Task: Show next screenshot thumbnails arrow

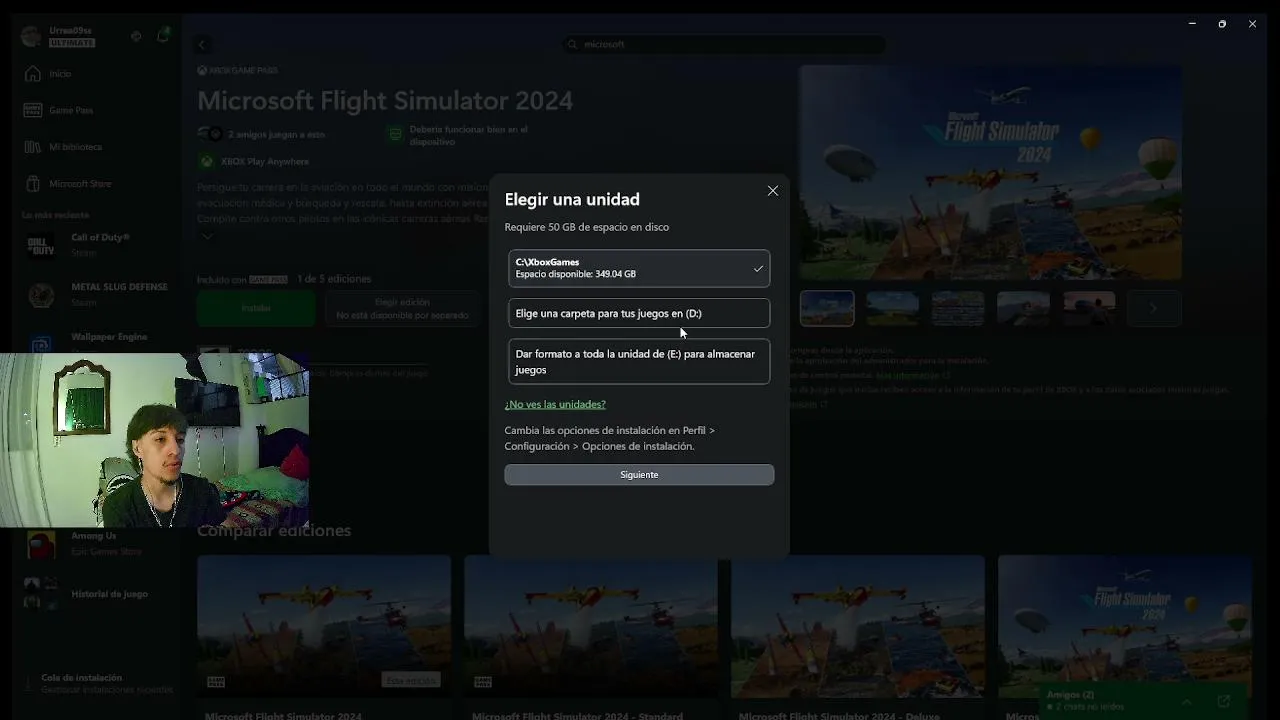Action: coord(1154,308)
